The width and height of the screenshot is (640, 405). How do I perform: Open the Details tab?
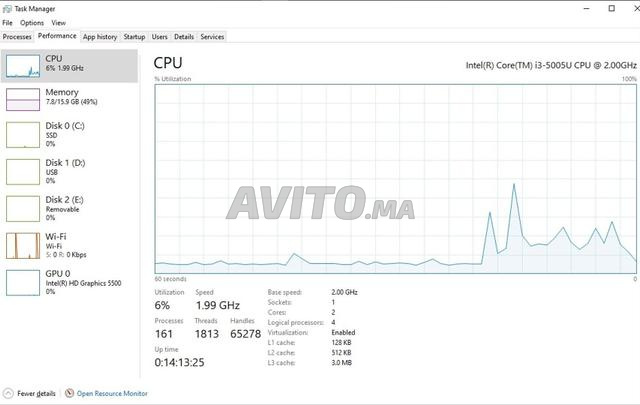(184, 36)
